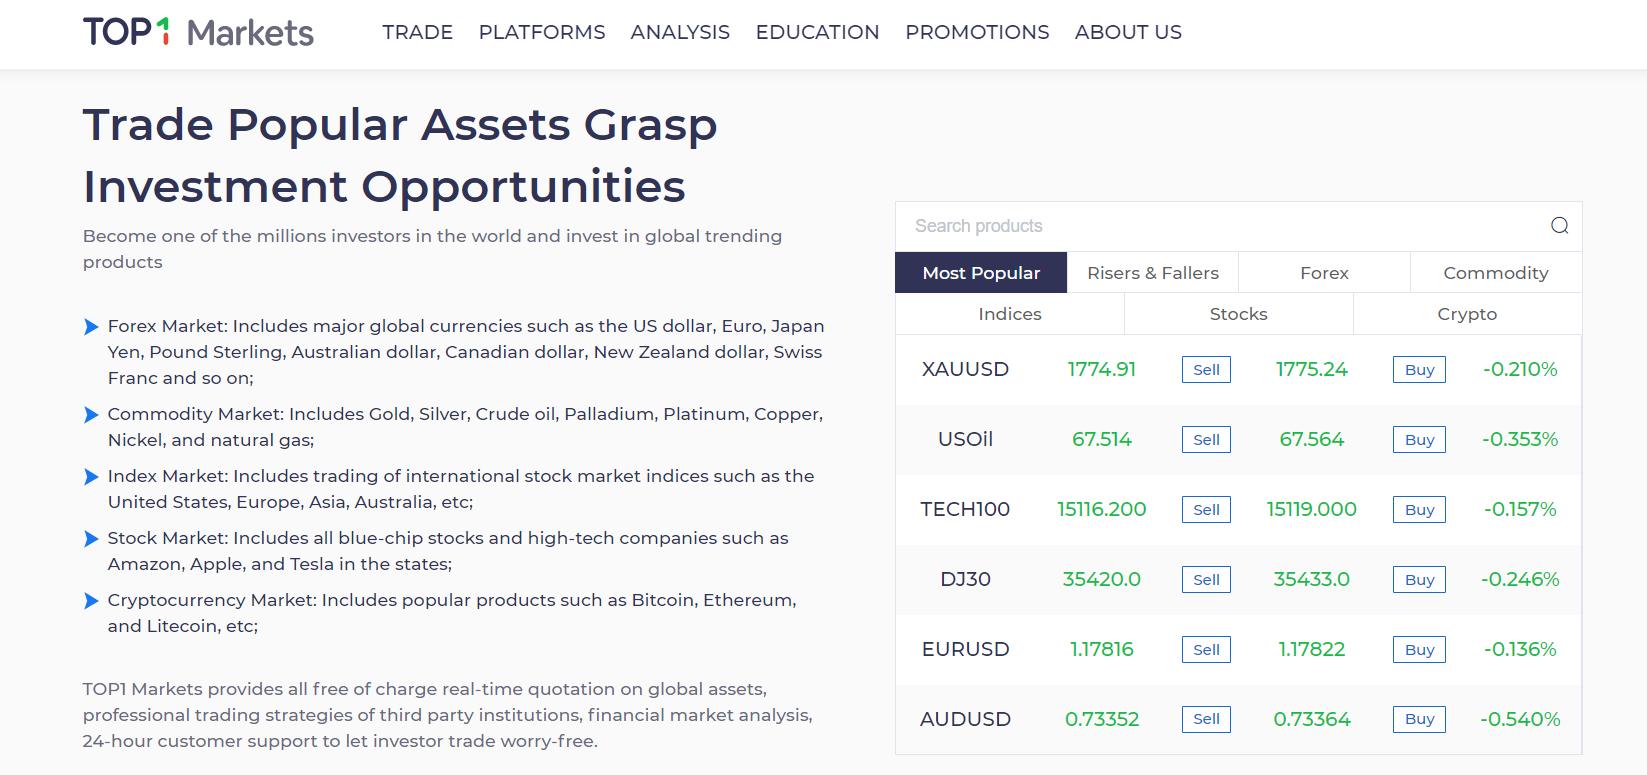Viewport: 1647px width, 775px height.
Task: Open the TRADE menu
Action: [417, 32]
